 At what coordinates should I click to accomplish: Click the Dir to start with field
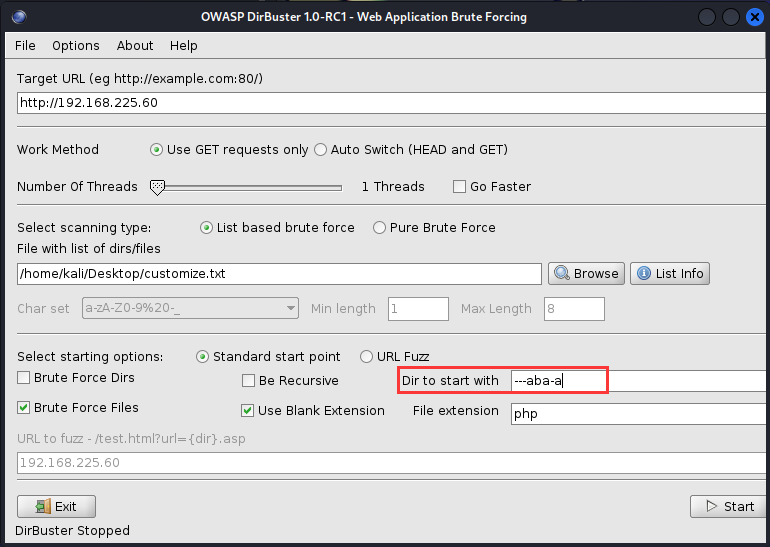pos(638,381)
